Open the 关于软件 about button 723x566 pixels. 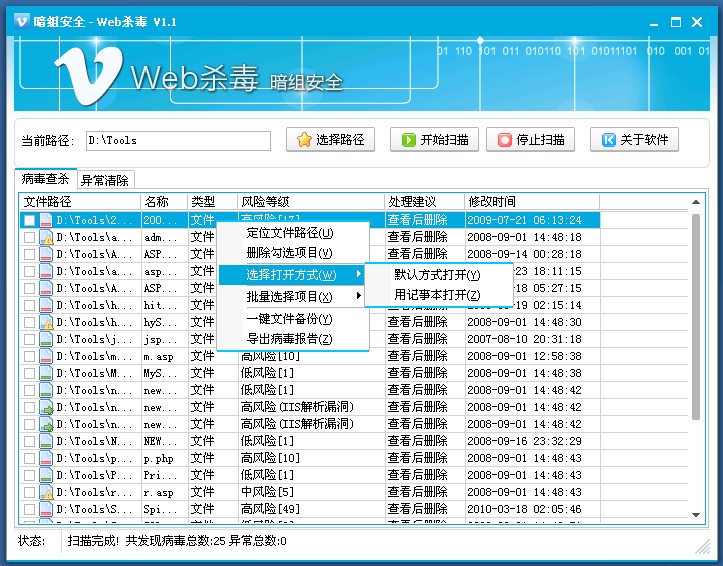(x=634, y=140)
